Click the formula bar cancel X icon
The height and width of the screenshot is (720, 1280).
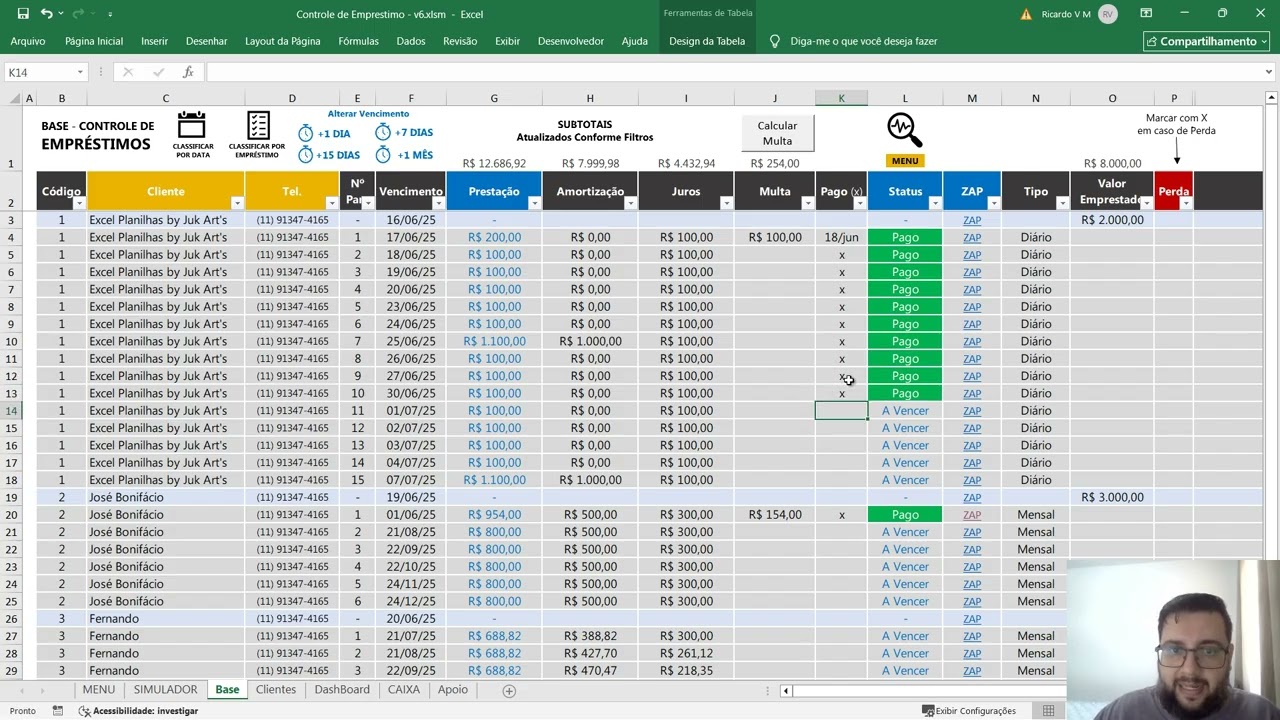point(128,72)
